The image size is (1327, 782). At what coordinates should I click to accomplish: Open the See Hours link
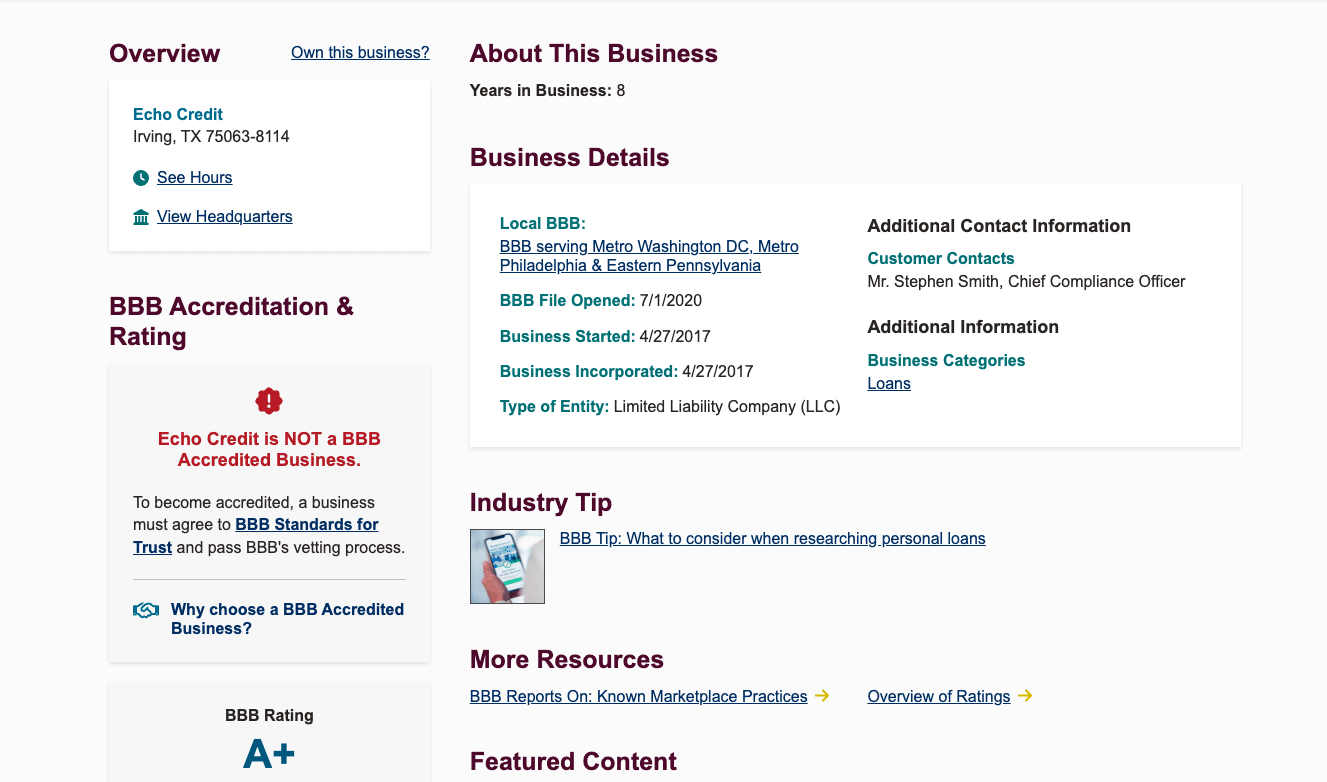point(194,177)
